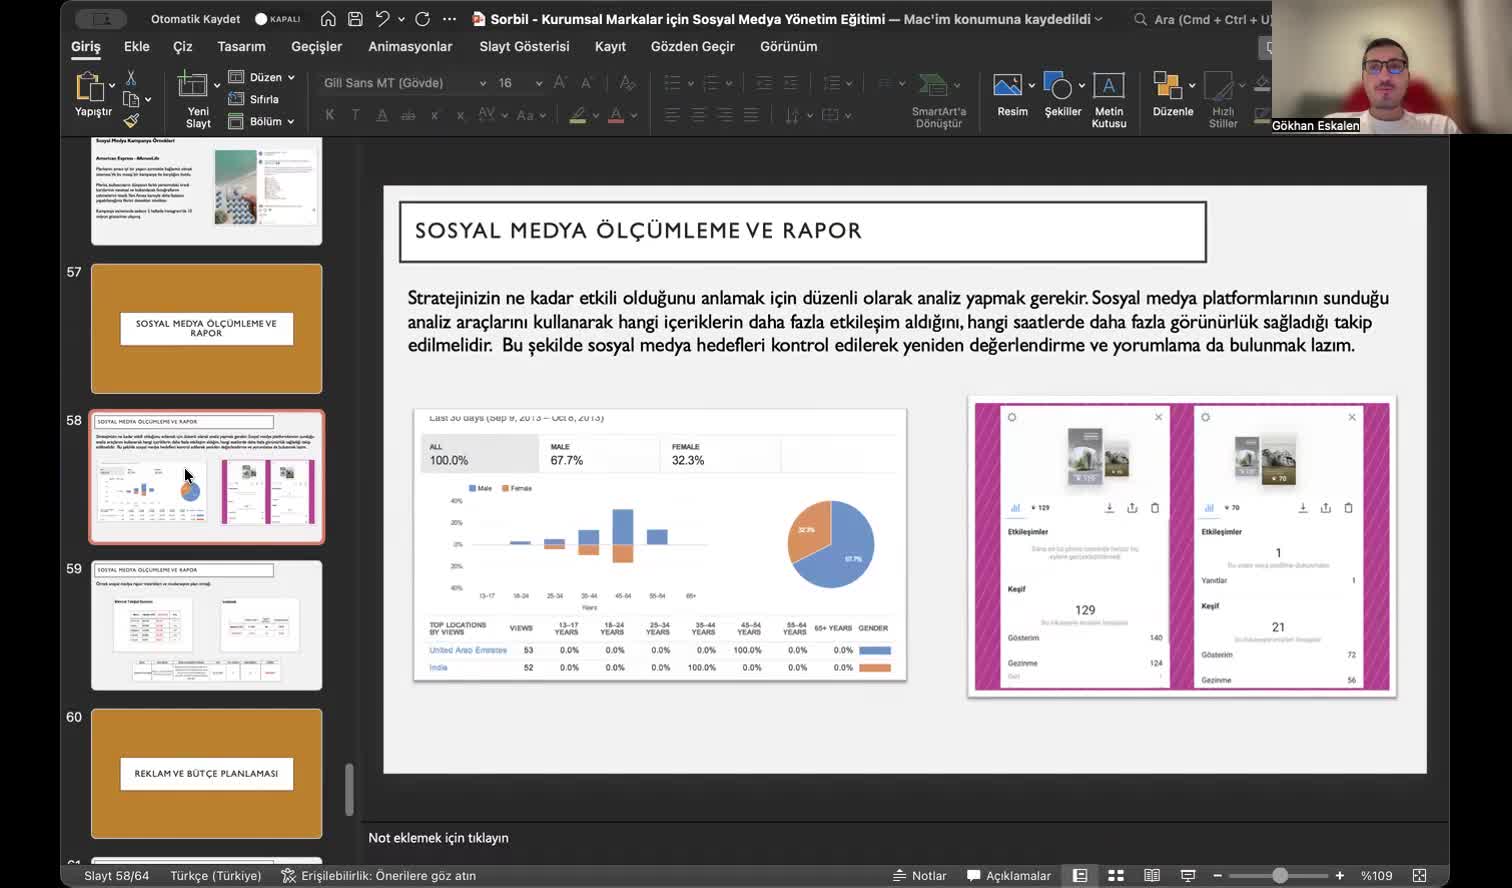Open Reading view from status bar
This screenshot has width=1512, height=888.
pos(1152,875)
